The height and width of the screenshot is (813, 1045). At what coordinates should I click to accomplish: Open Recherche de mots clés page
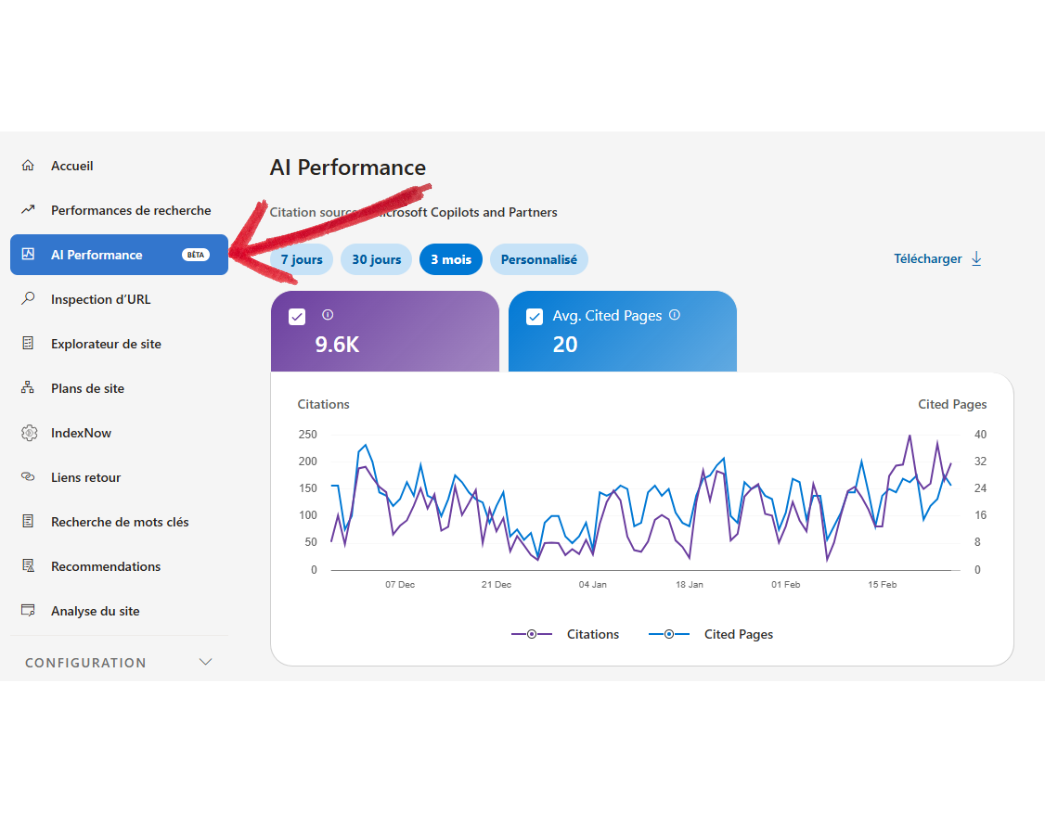(119, 522)
